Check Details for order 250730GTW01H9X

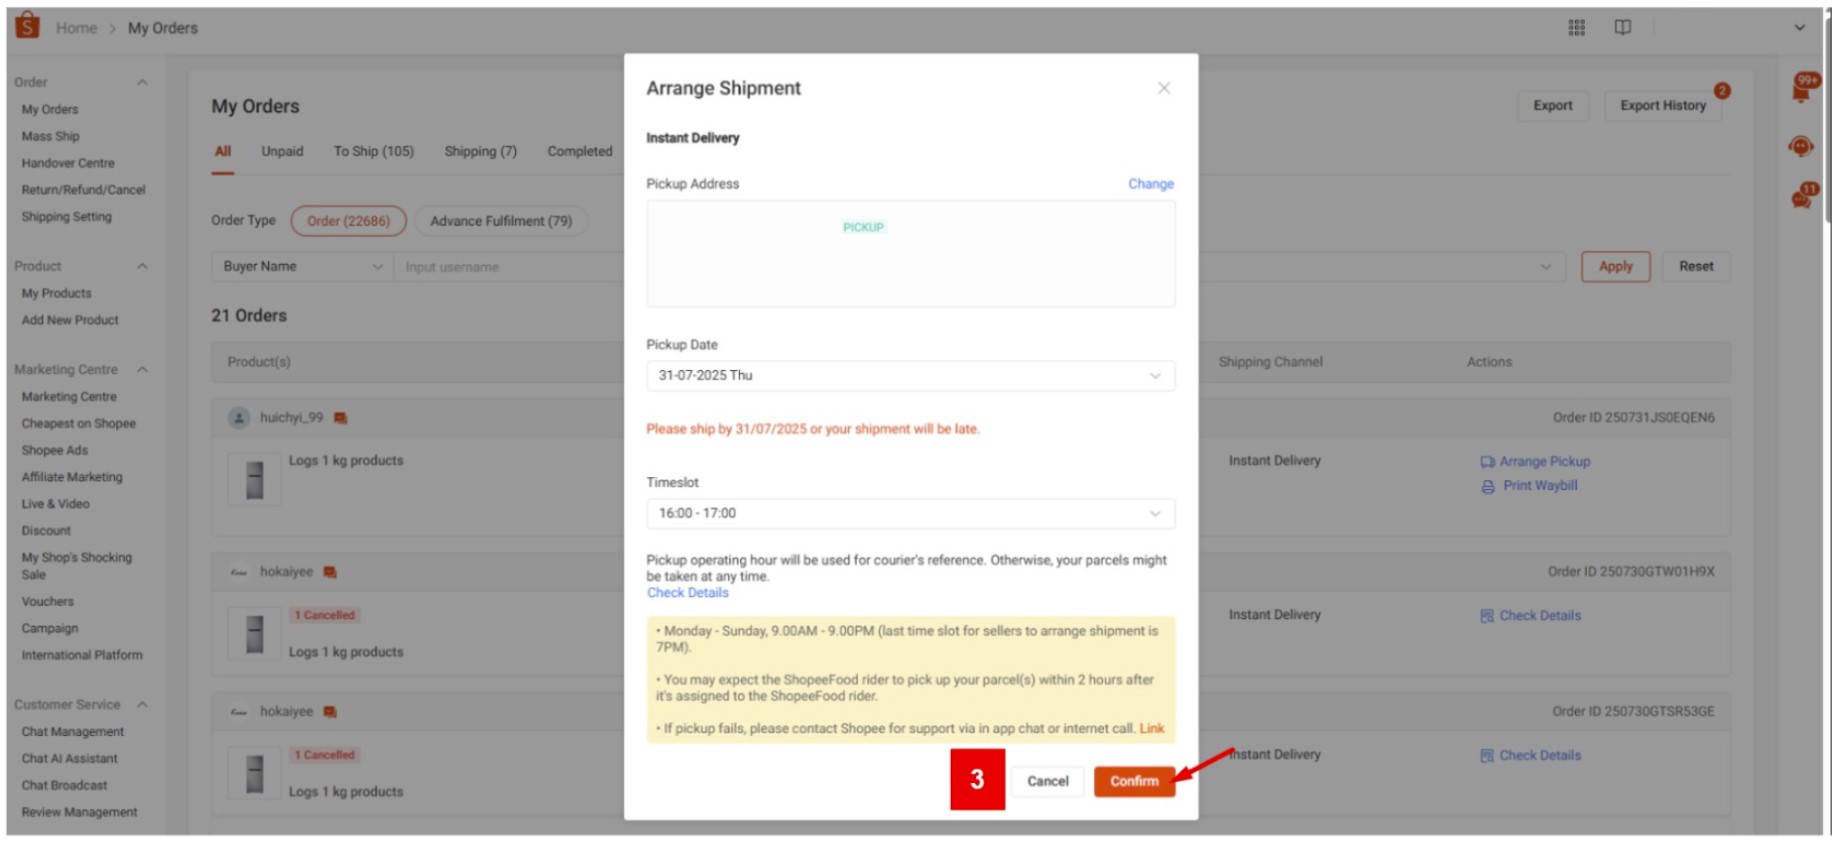1540,616
